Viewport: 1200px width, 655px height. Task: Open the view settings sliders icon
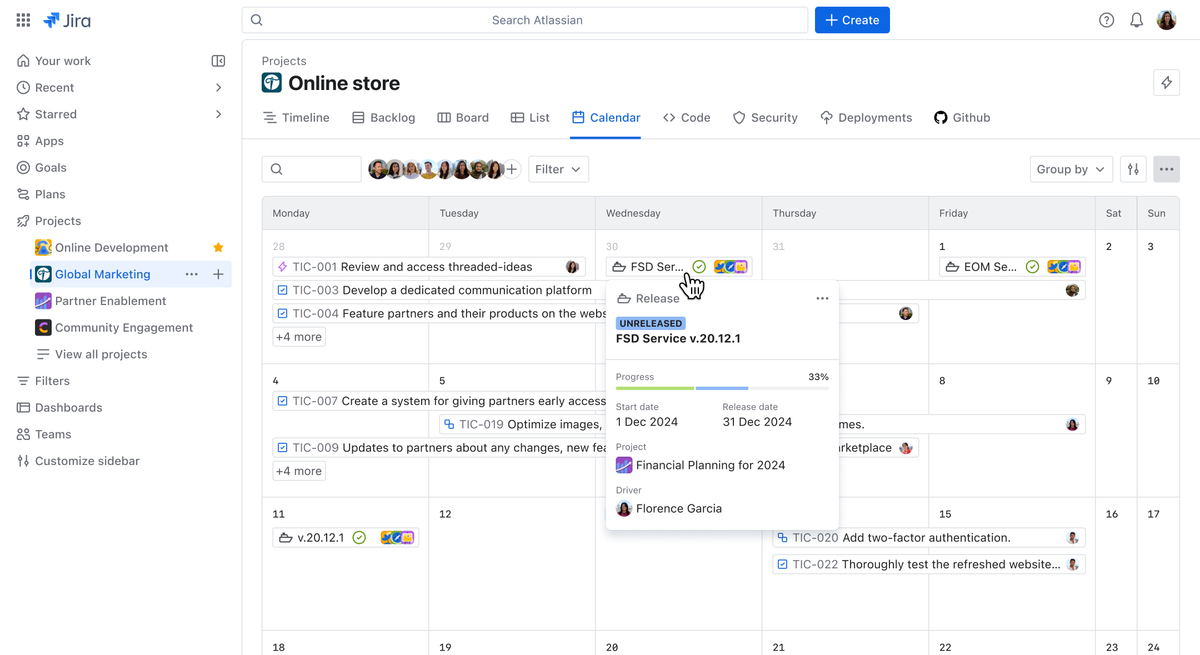[1133, 169]
